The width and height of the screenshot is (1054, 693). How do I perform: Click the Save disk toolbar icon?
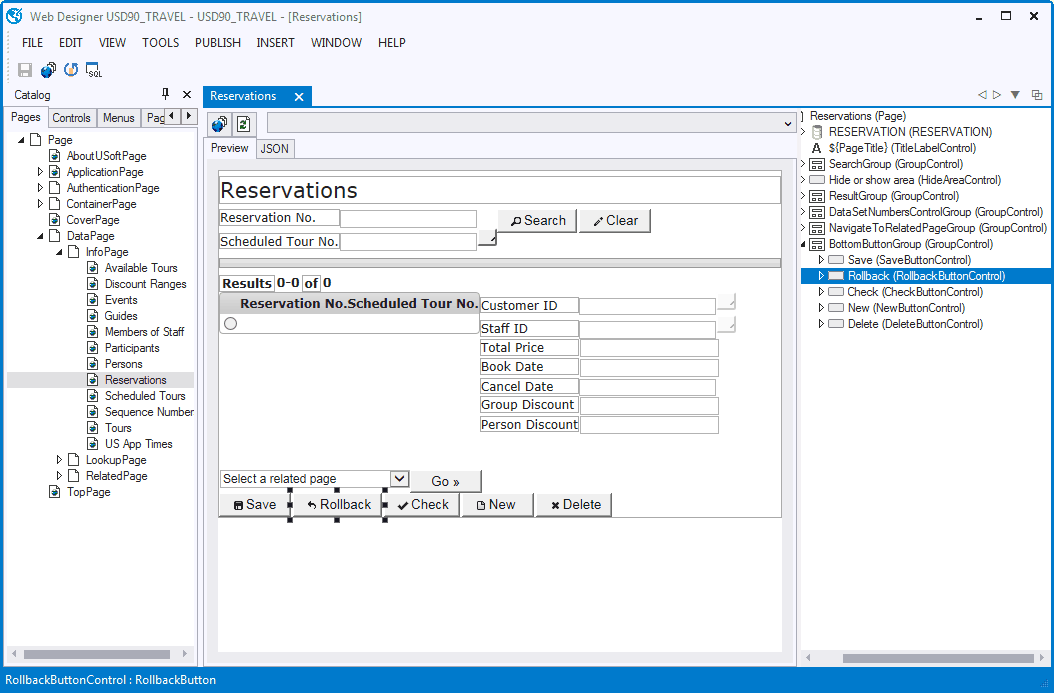pyautogui.click(x=25, y=70)
